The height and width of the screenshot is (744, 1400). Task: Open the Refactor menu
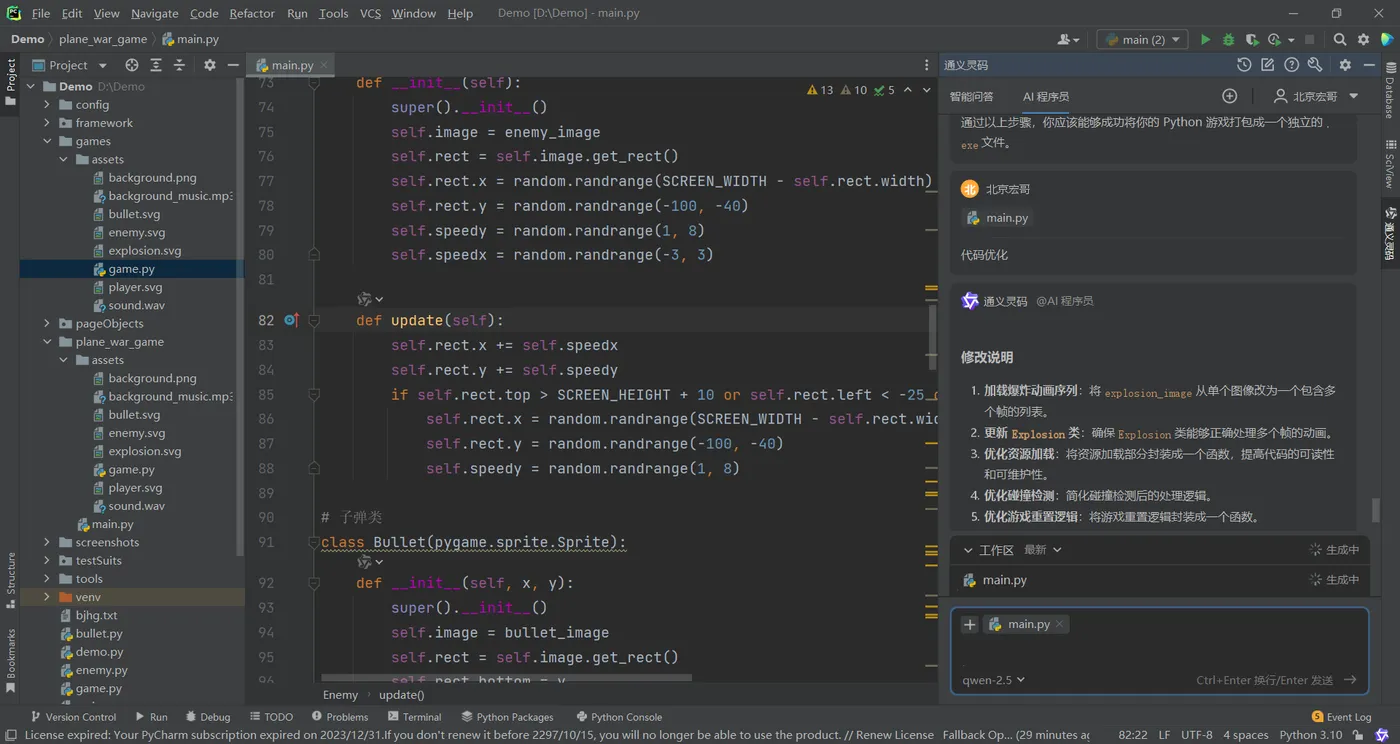click(252, 13)
